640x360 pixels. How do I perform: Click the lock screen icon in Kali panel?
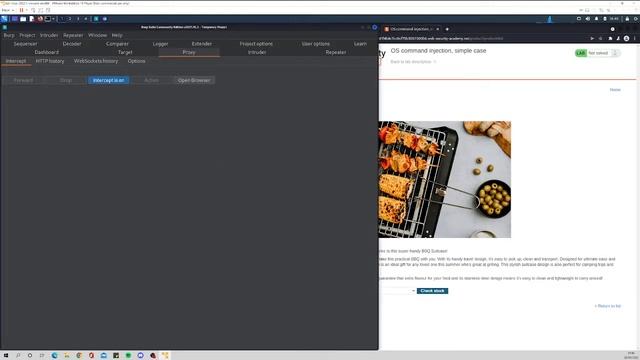click(627, 19)
